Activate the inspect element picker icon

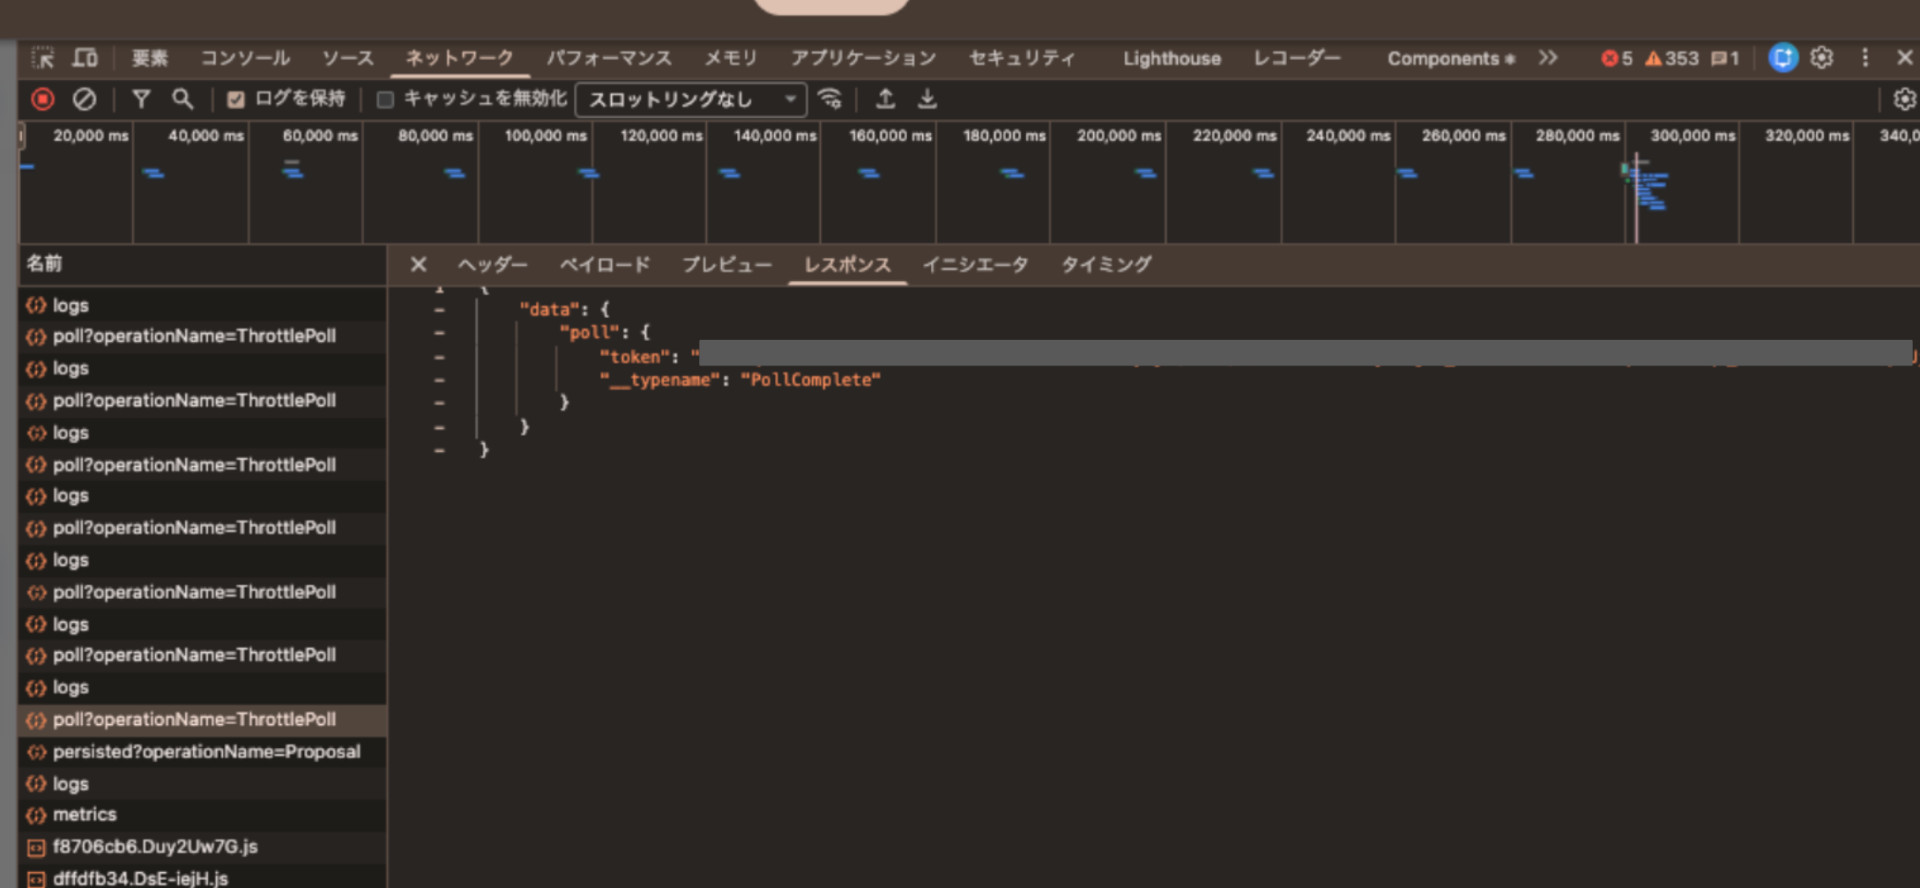pos(43,58)
